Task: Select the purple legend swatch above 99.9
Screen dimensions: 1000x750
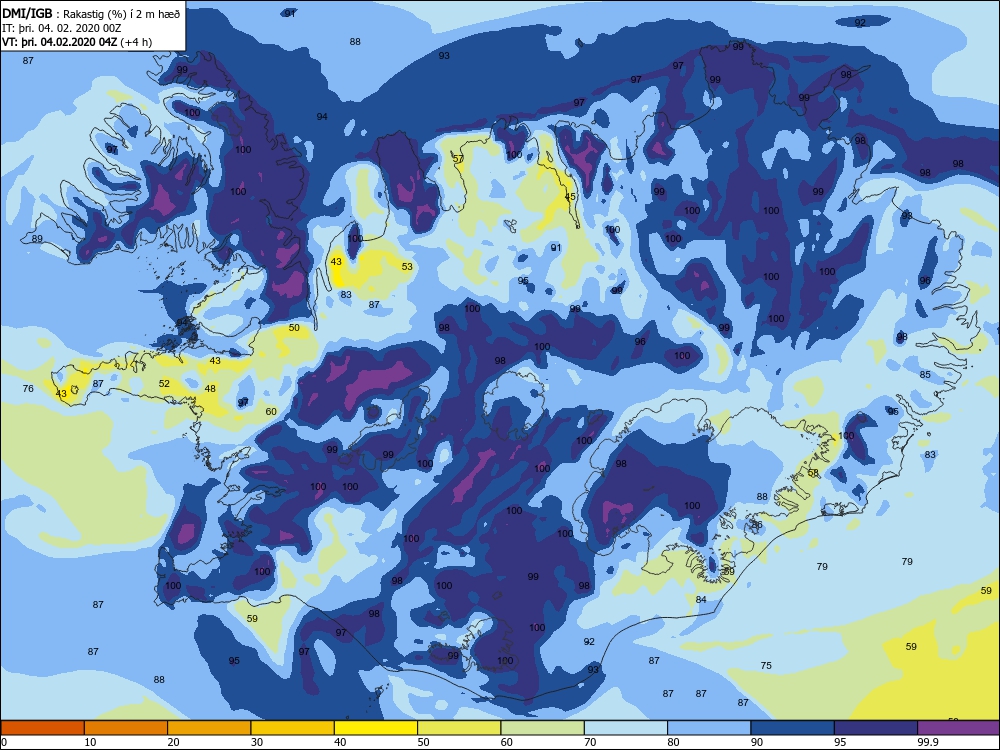Action: [x=959, y=728]
